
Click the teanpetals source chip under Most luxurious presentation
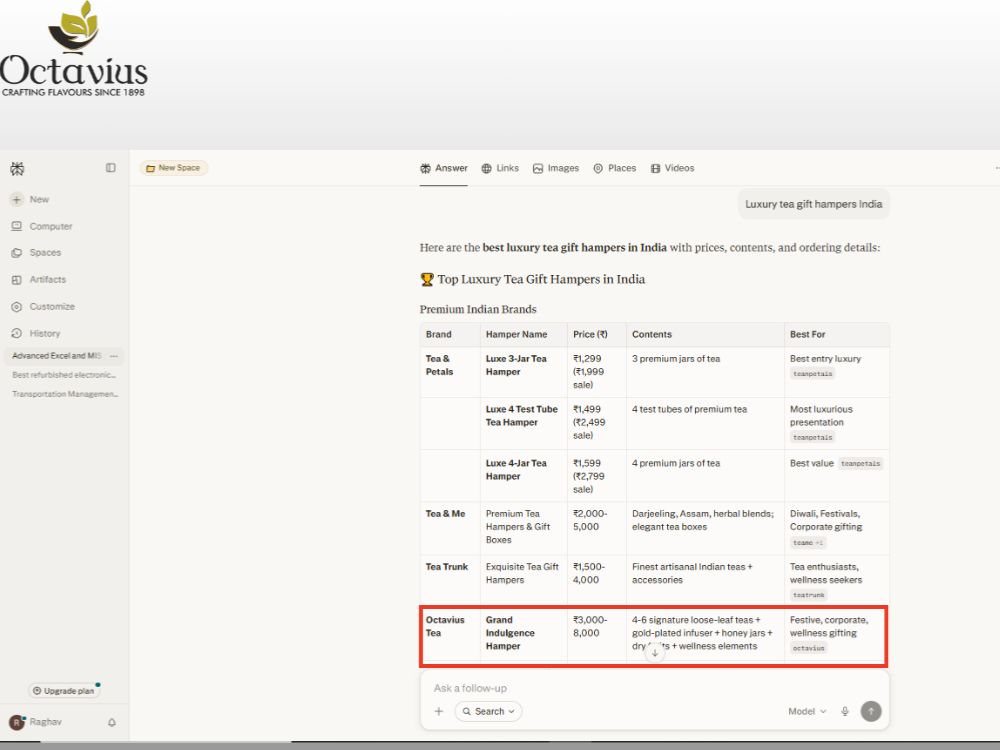pyautogui.click(x=812, y=438)
